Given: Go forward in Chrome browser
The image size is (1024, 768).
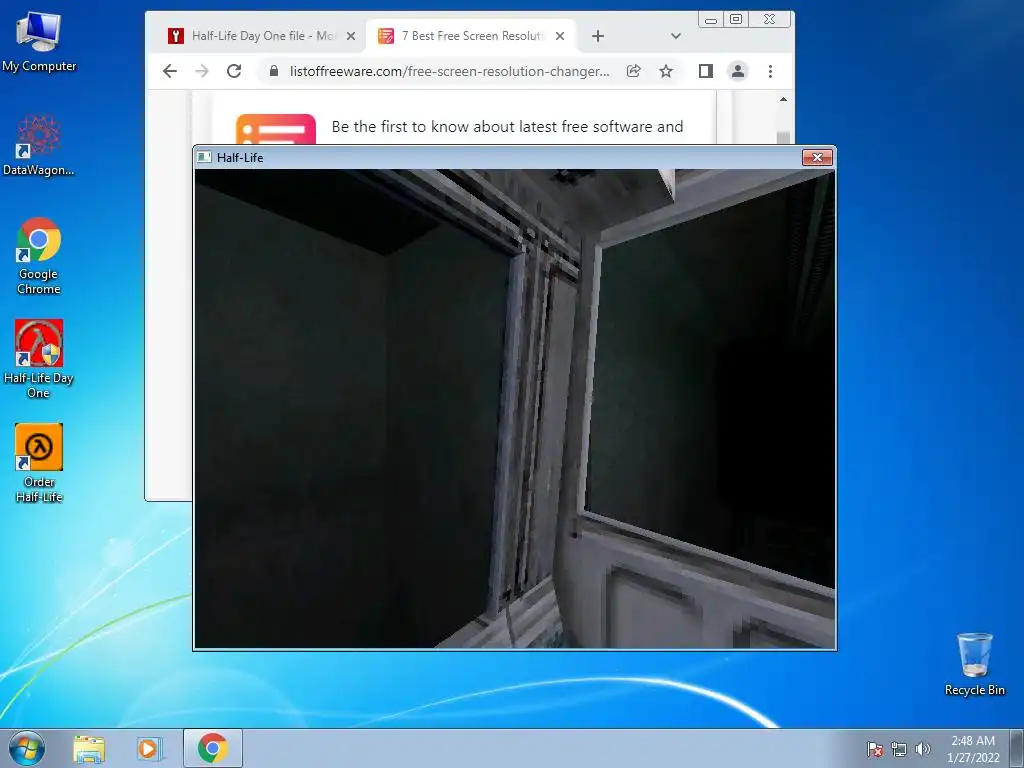Looking at the screenshot, I should (x=202, y=71).
